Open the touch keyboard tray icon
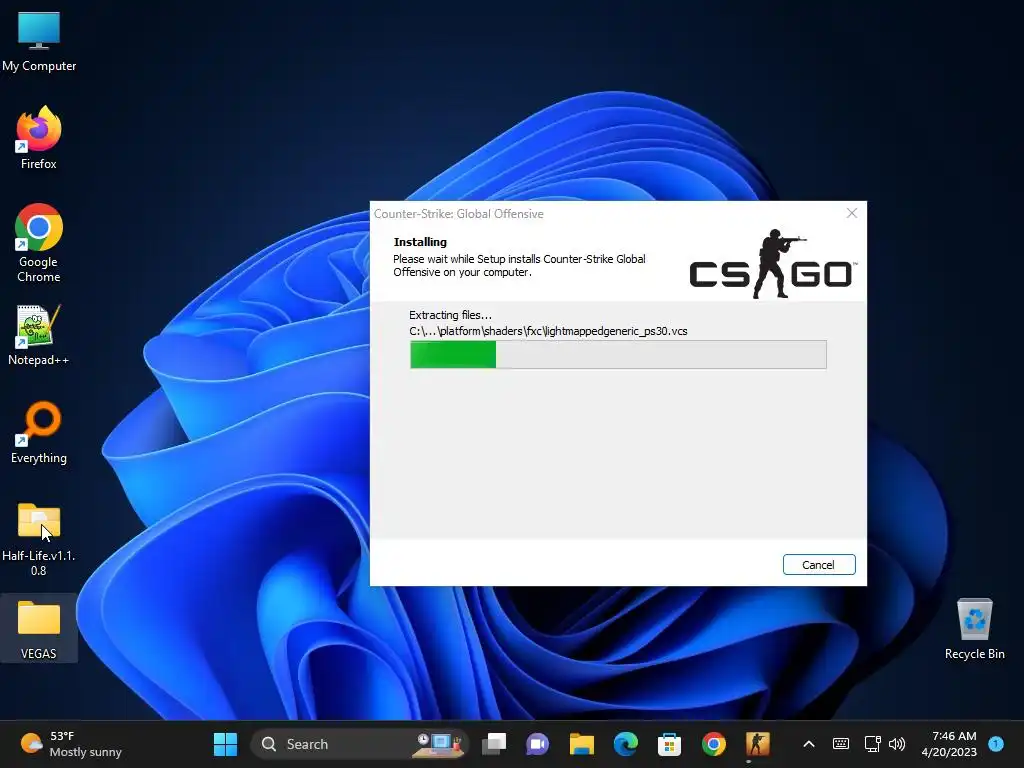Image resolution: width=1024 pixels, height=768 pixels. (841, 744)
